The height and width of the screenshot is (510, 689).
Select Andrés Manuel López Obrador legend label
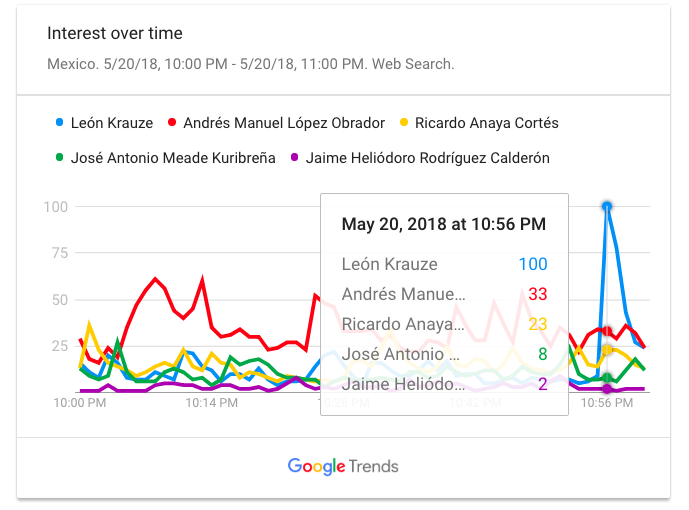point(285,123)
